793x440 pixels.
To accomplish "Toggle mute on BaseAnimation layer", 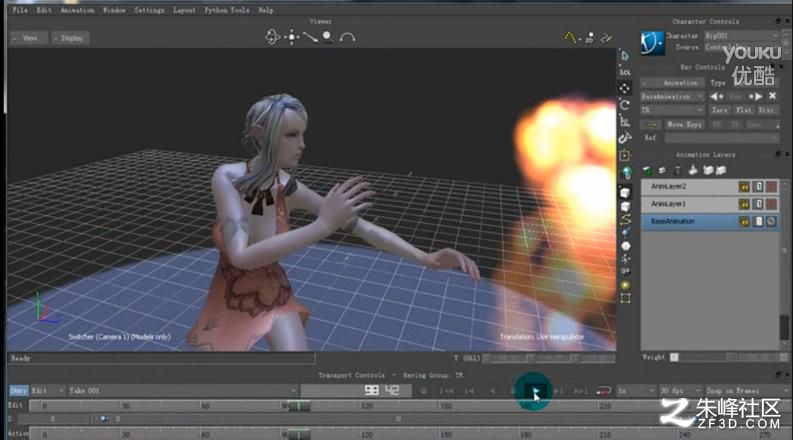I will (x=771, y=222).
